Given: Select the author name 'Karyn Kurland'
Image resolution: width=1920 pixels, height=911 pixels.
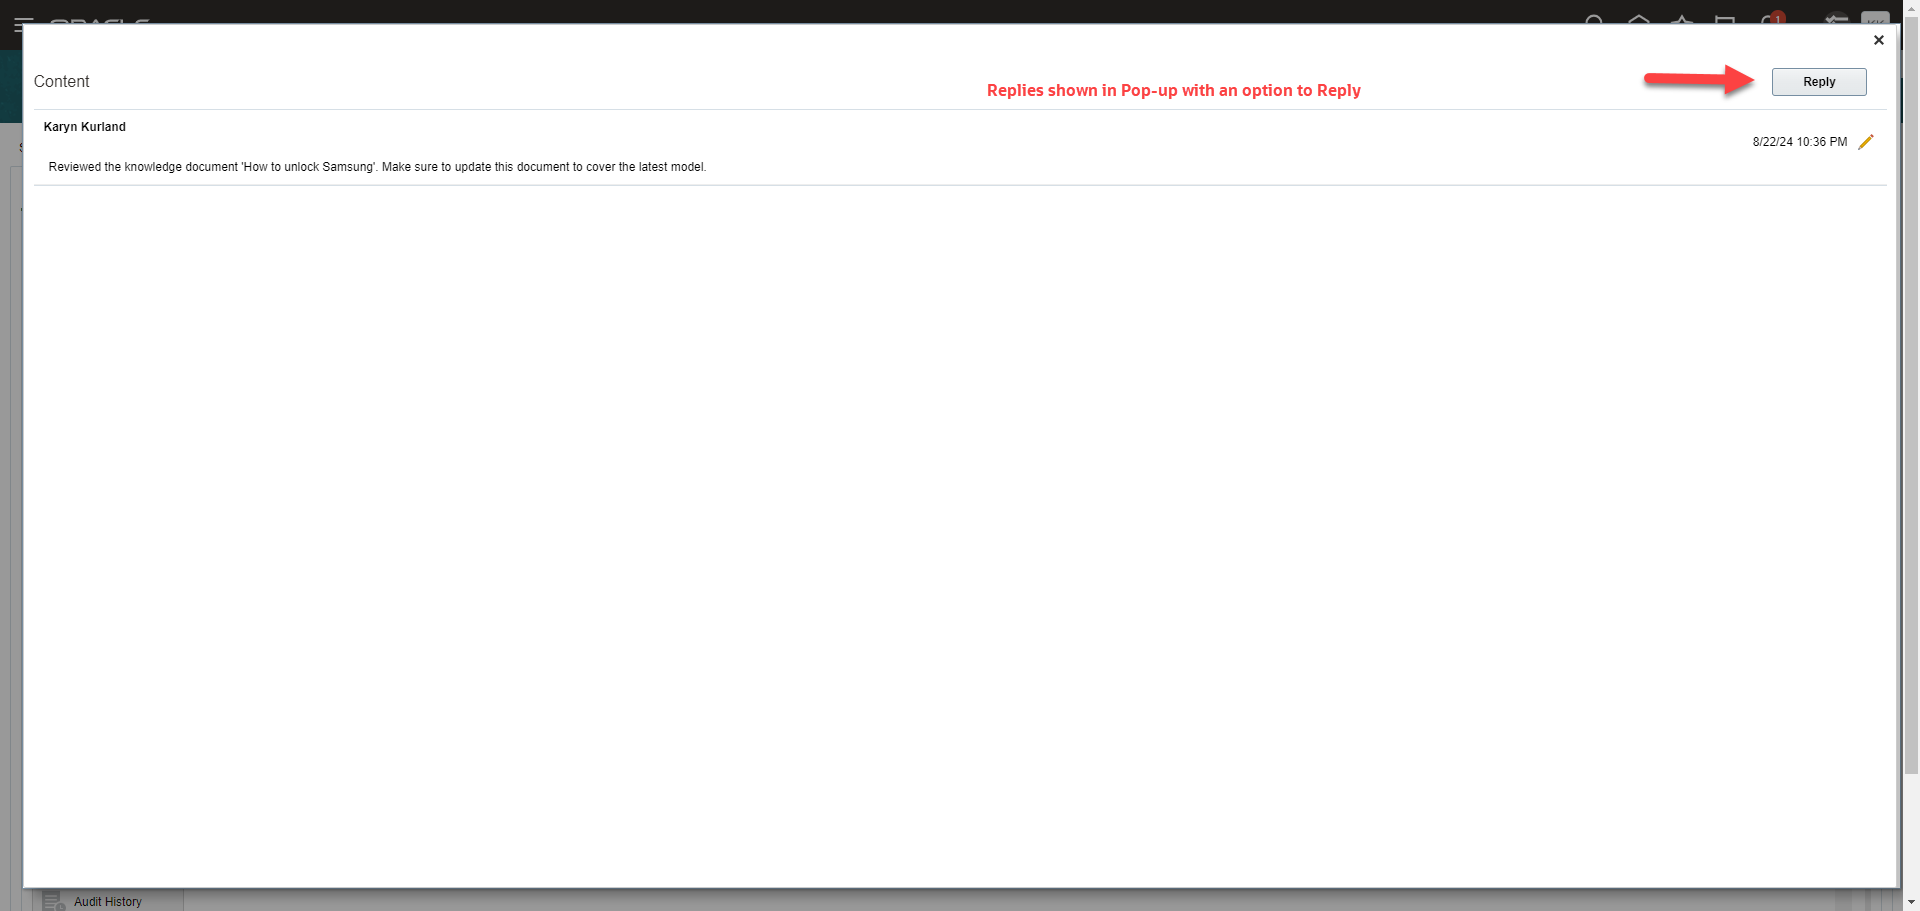Looking at the screenshot, I should [x=85, y=127].
